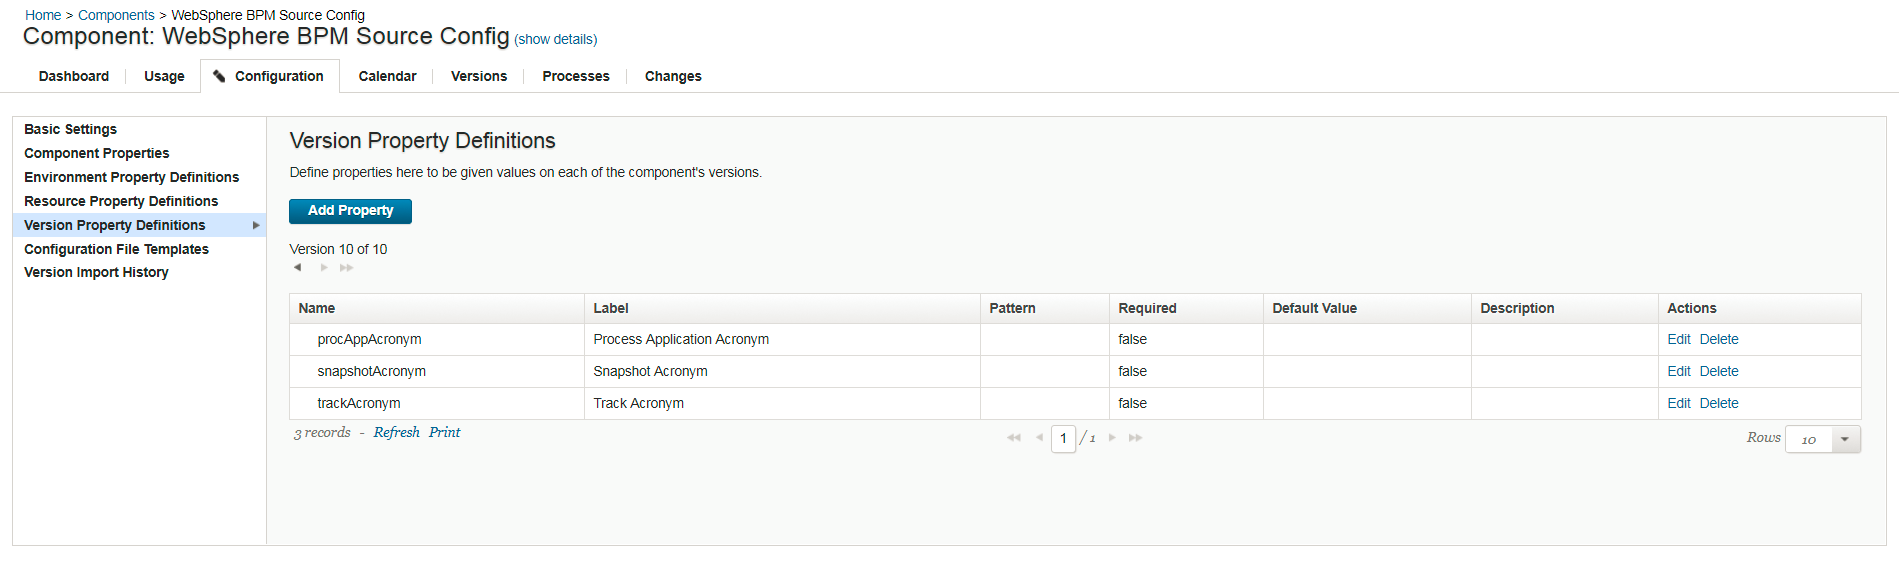
Task: Click the pencil icon on Configuration tab
Action: (219, 76)
